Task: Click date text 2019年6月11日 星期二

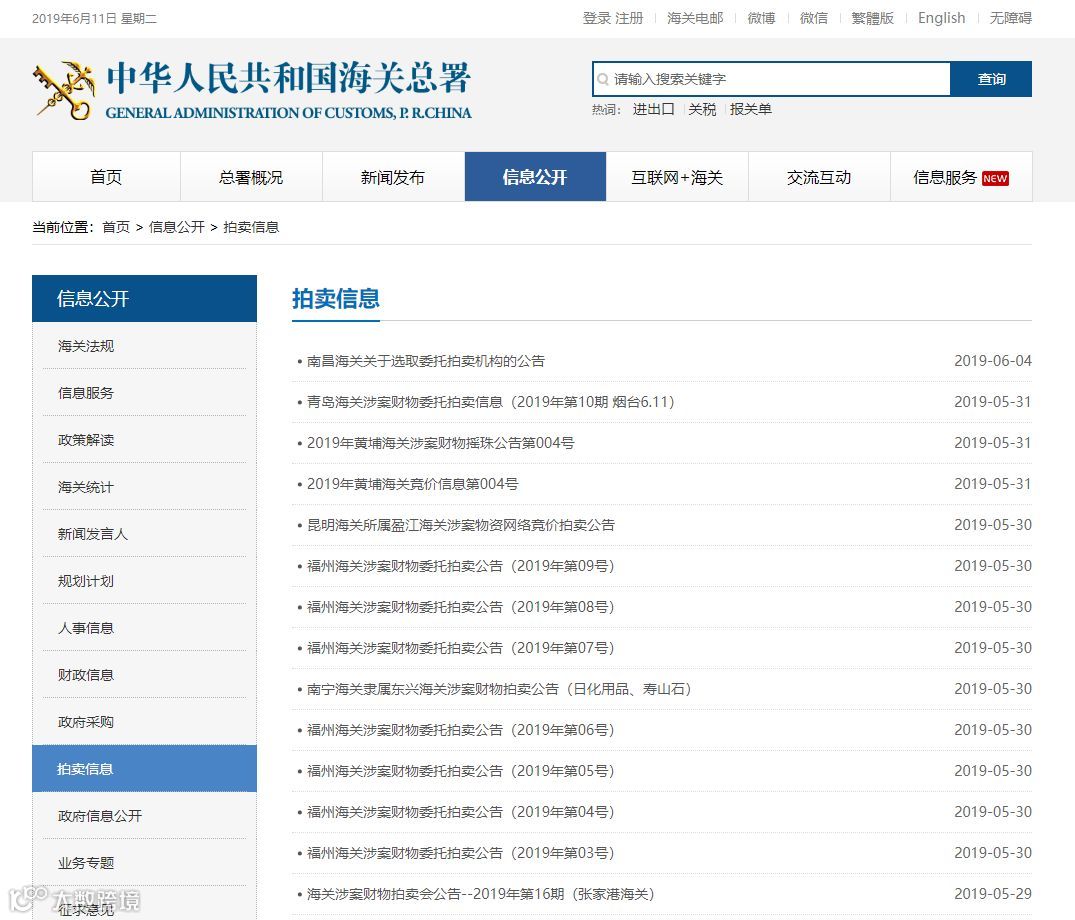Action: click(x=95, y=19)
